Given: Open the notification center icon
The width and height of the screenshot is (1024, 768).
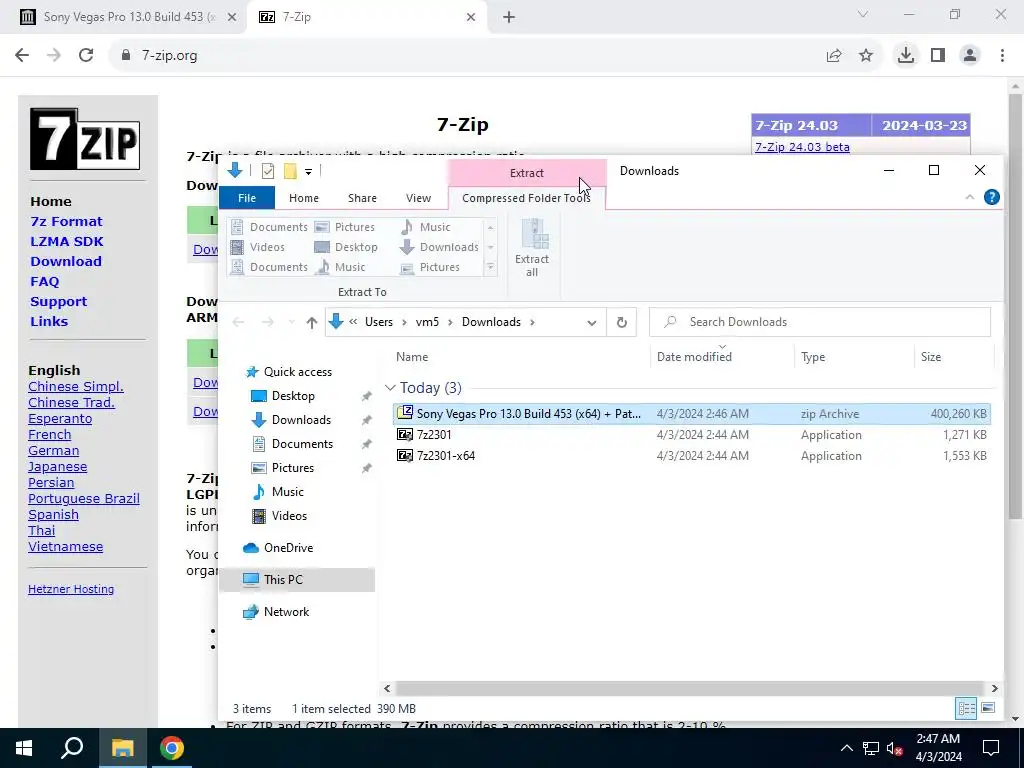Looking at the screenshot, I should point(991,748).
